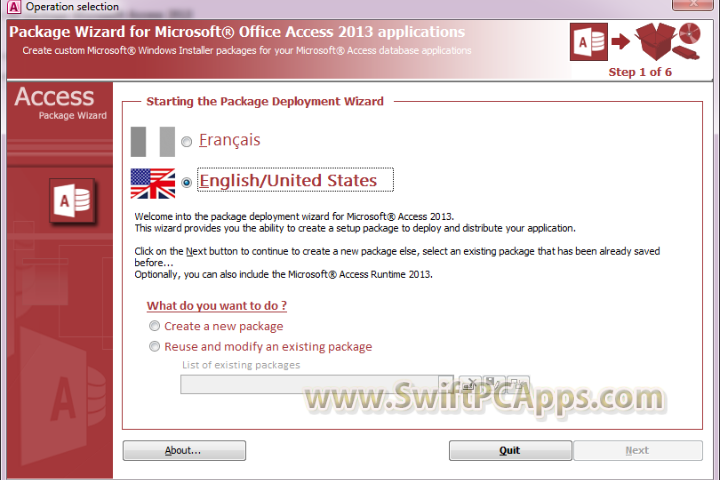Screen dimensions: 720x480
Task: Click the 'Step 1 of 6' text
Action: coord(640,72)
